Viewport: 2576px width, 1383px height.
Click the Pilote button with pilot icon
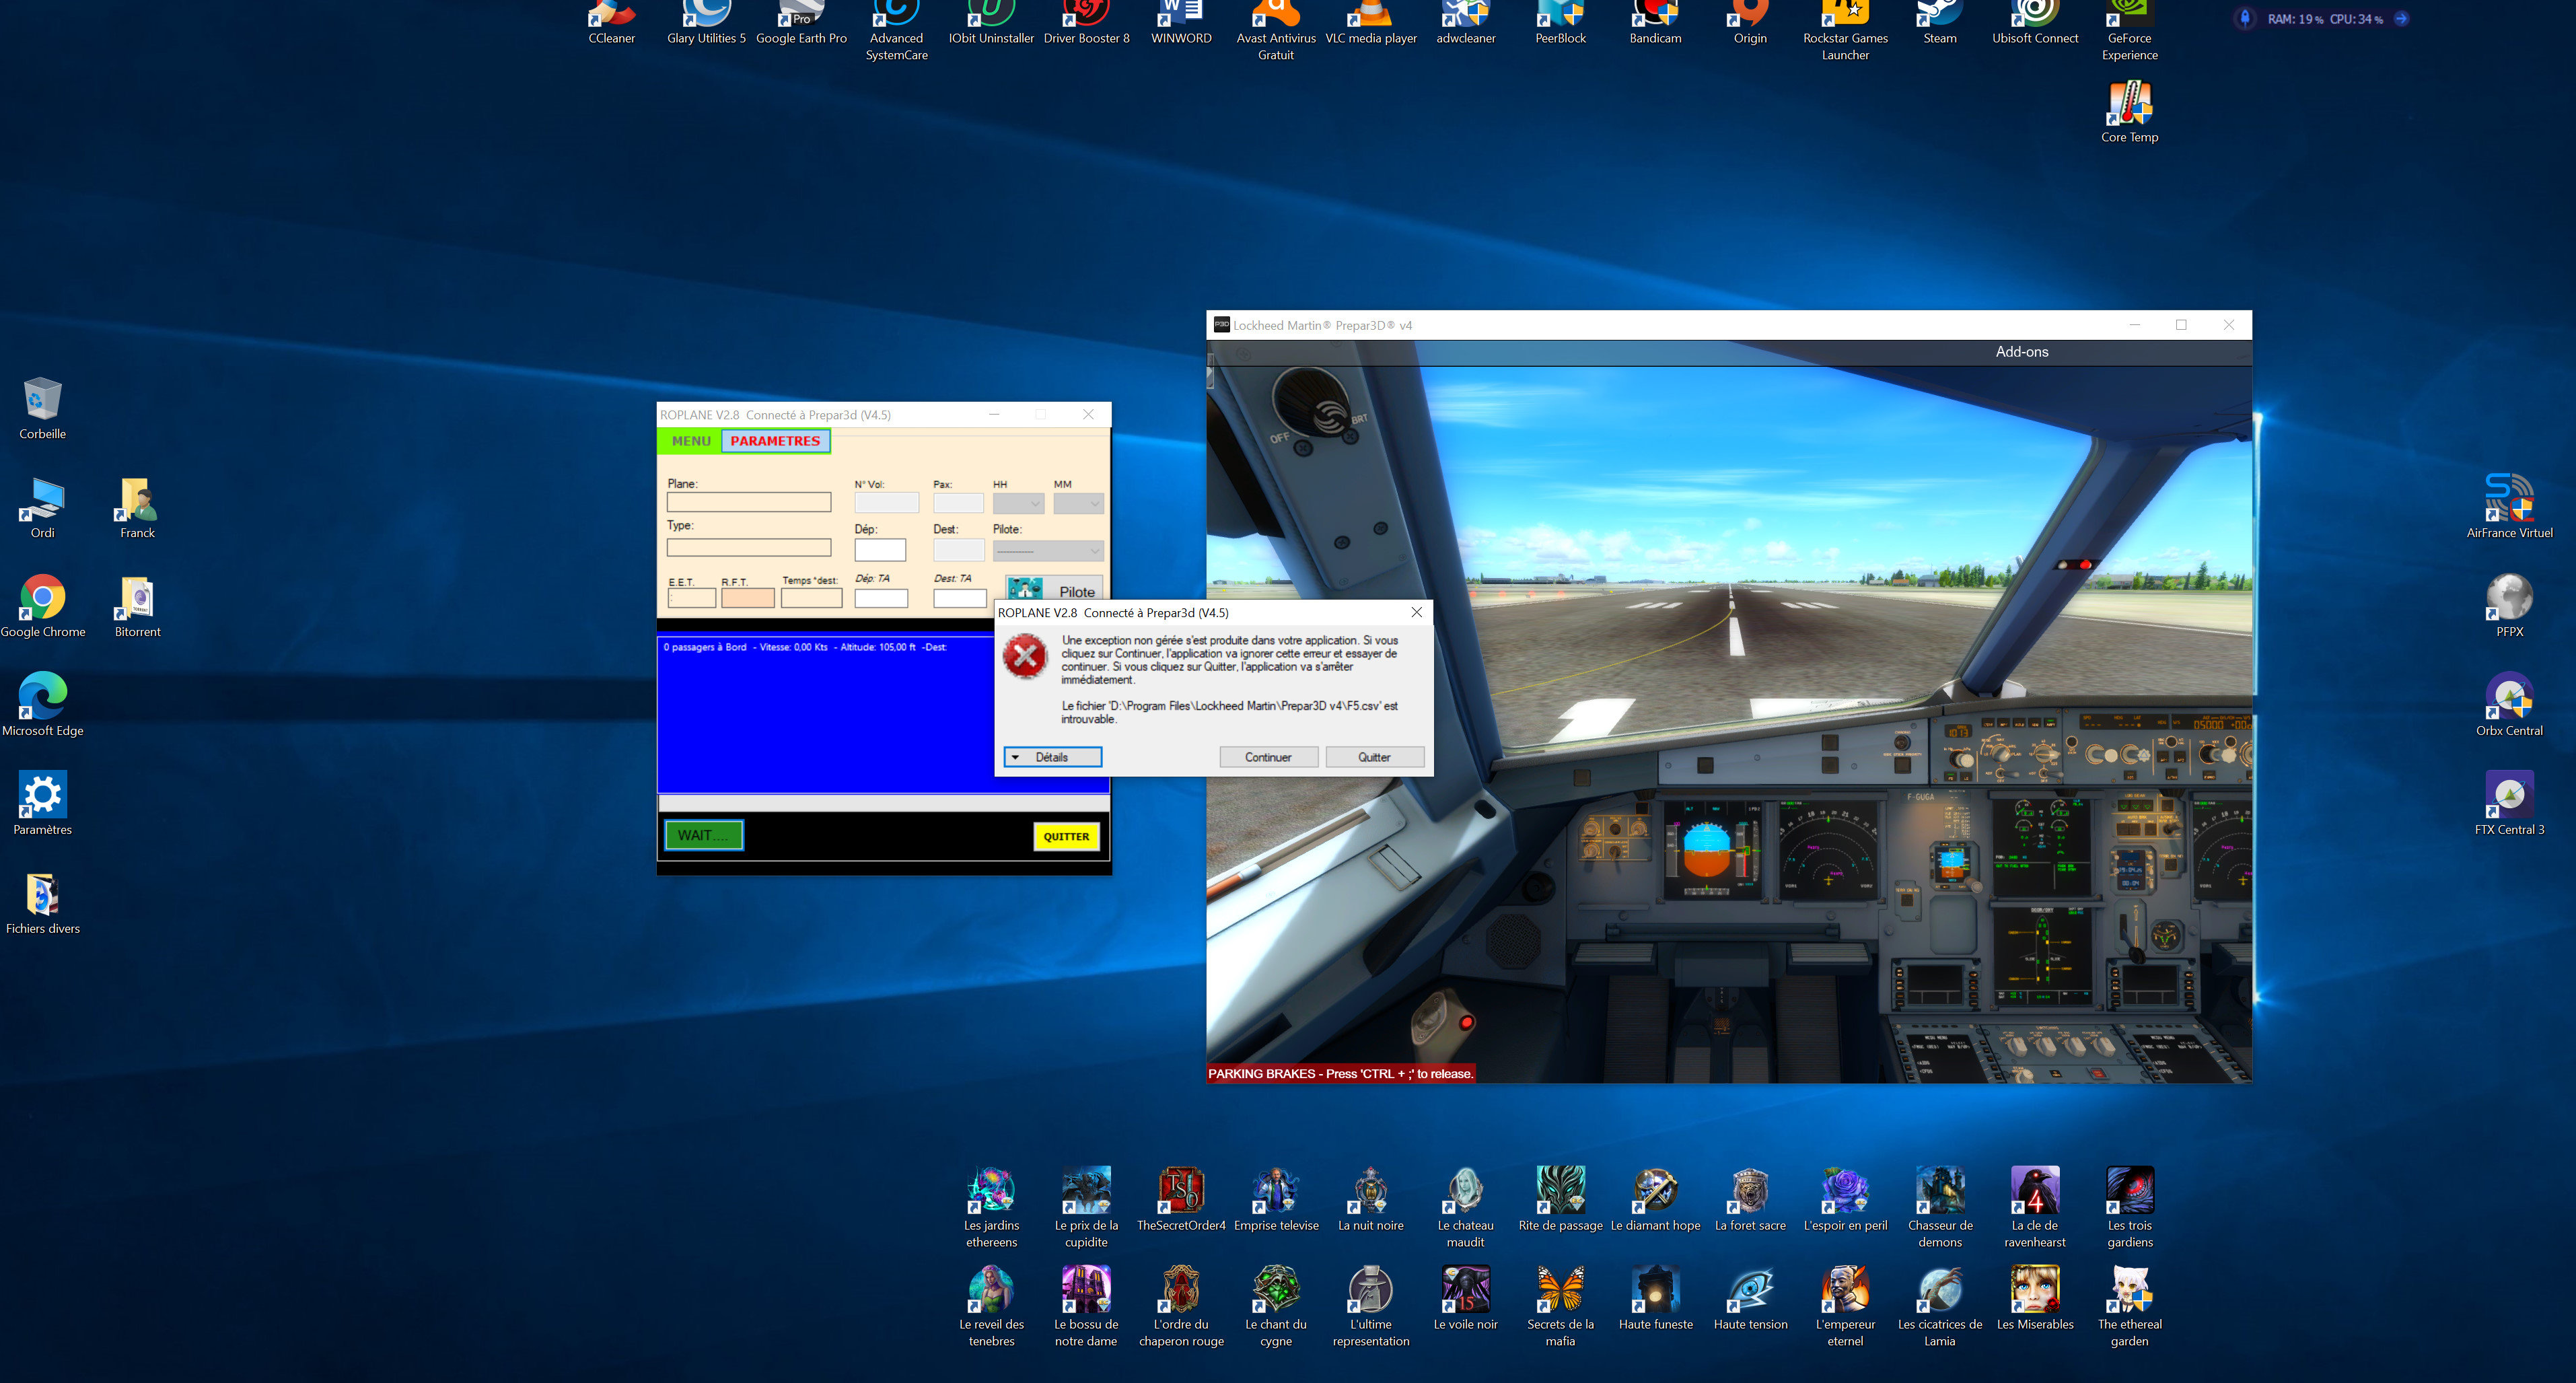tap(1054, 590)
